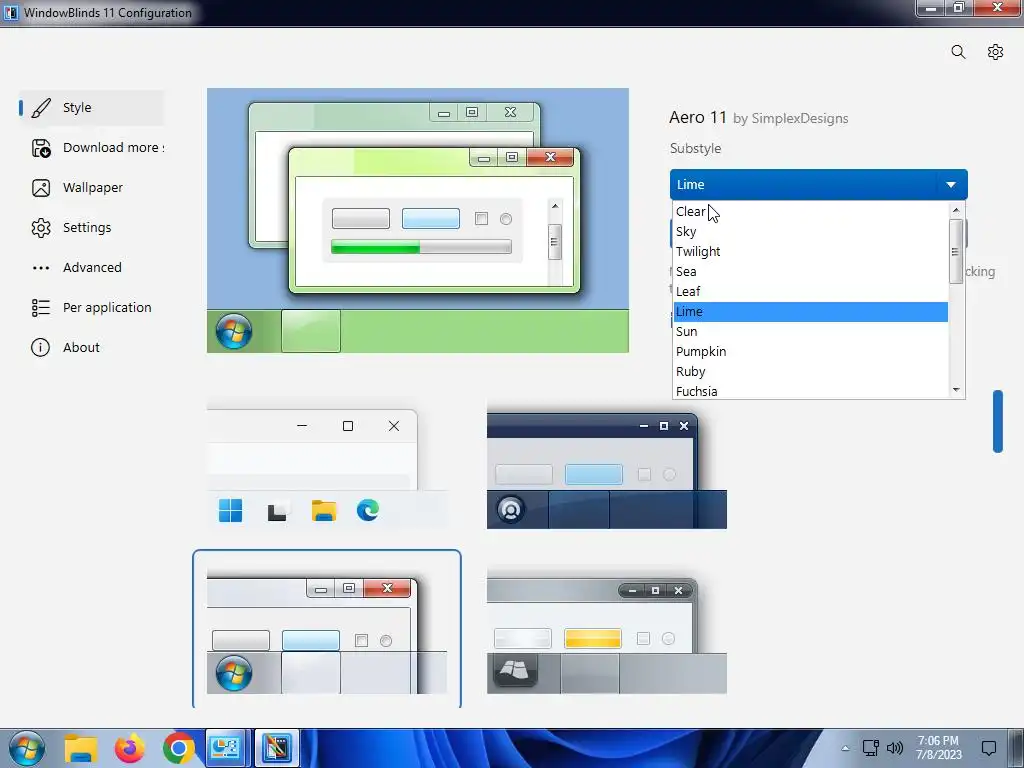1024x768 pixels.
Task: Choose Twilight from the substyle list
Action: pos(810,251)
